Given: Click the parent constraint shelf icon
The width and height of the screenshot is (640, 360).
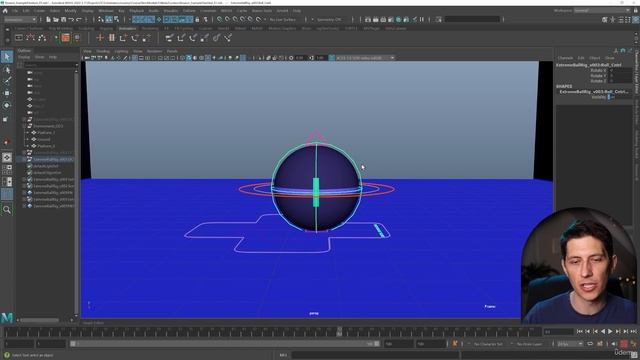Looking at the screenshot, I should click(x=169, y=38).
